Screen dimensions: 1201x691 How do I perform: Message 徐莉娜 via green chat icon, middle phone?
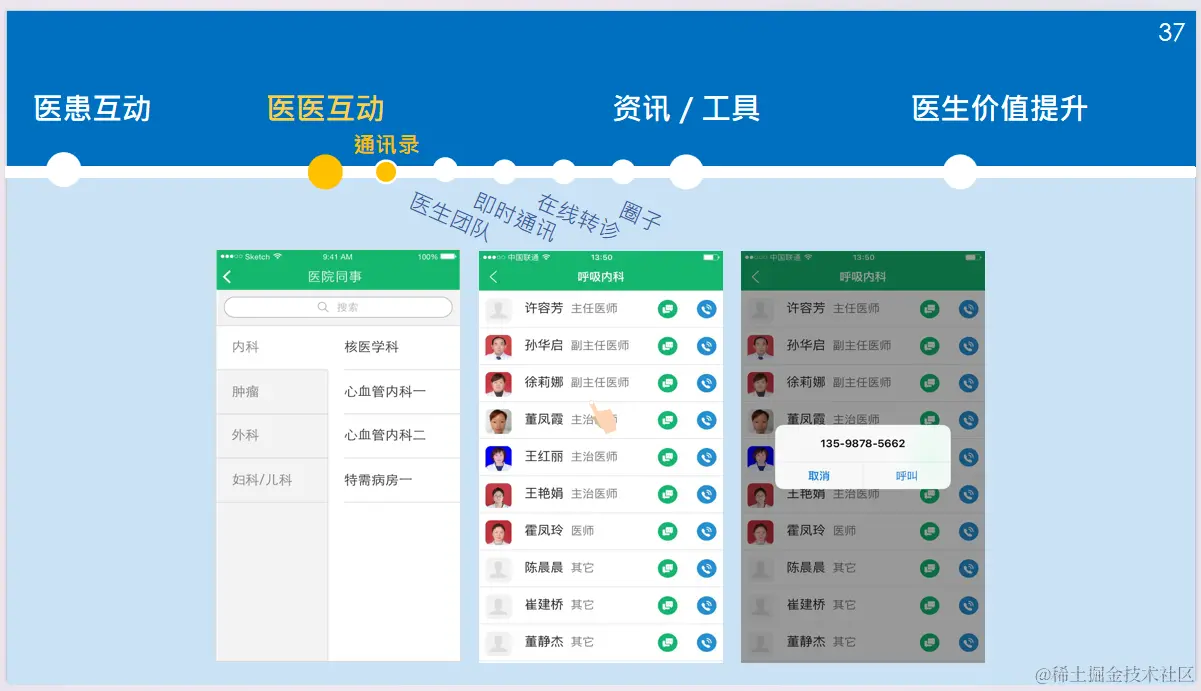[x=668, y=383]
